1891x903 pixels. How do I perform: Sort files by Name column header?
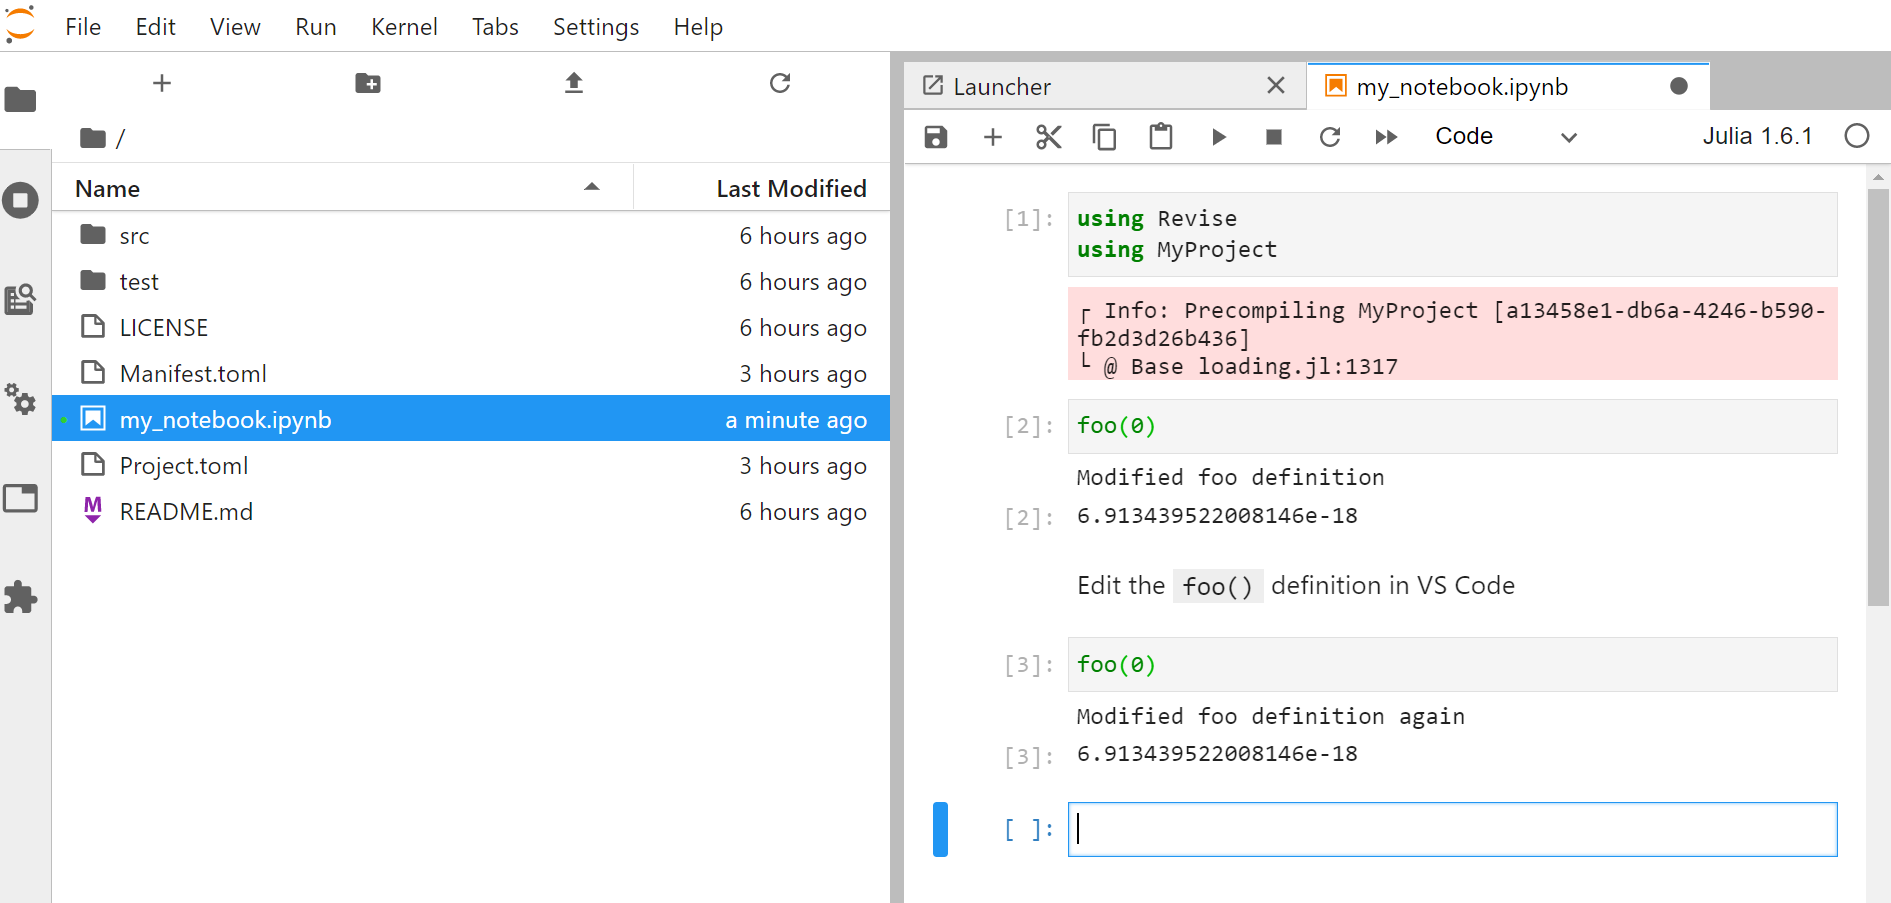pyautogui.click(x=108, y=189)
